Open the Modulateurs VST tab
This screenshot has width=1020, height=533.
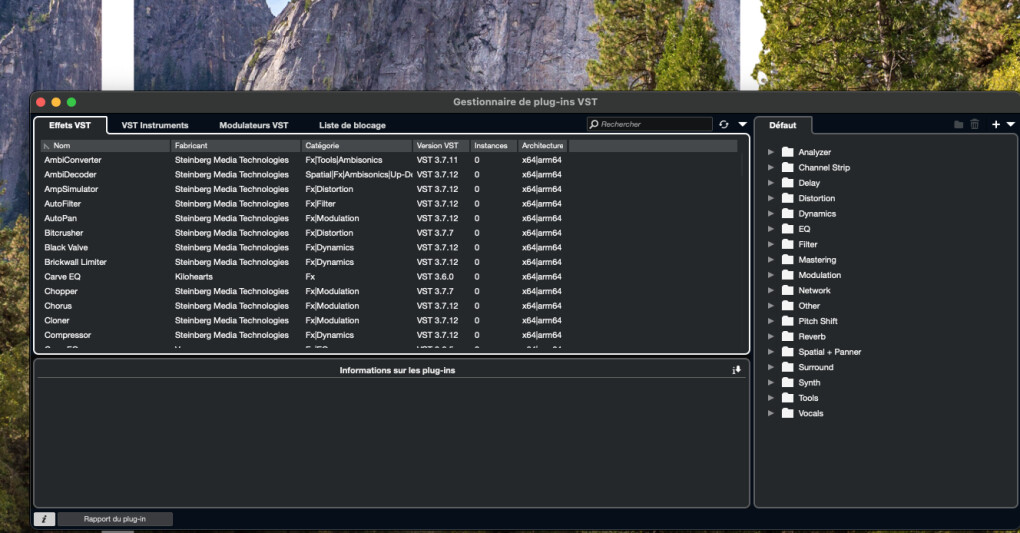[254, 125]
